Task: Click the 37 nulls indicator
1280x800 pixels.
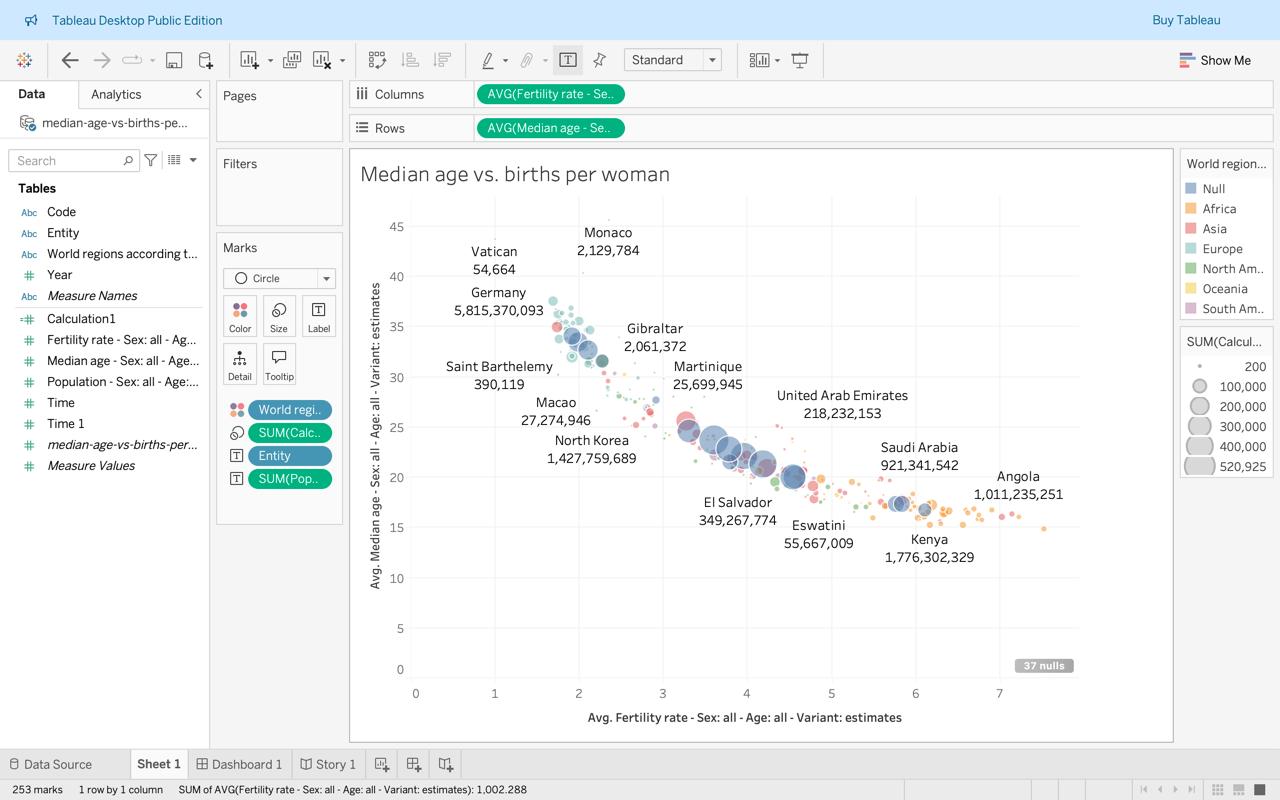Action: tap(1044, 666)
